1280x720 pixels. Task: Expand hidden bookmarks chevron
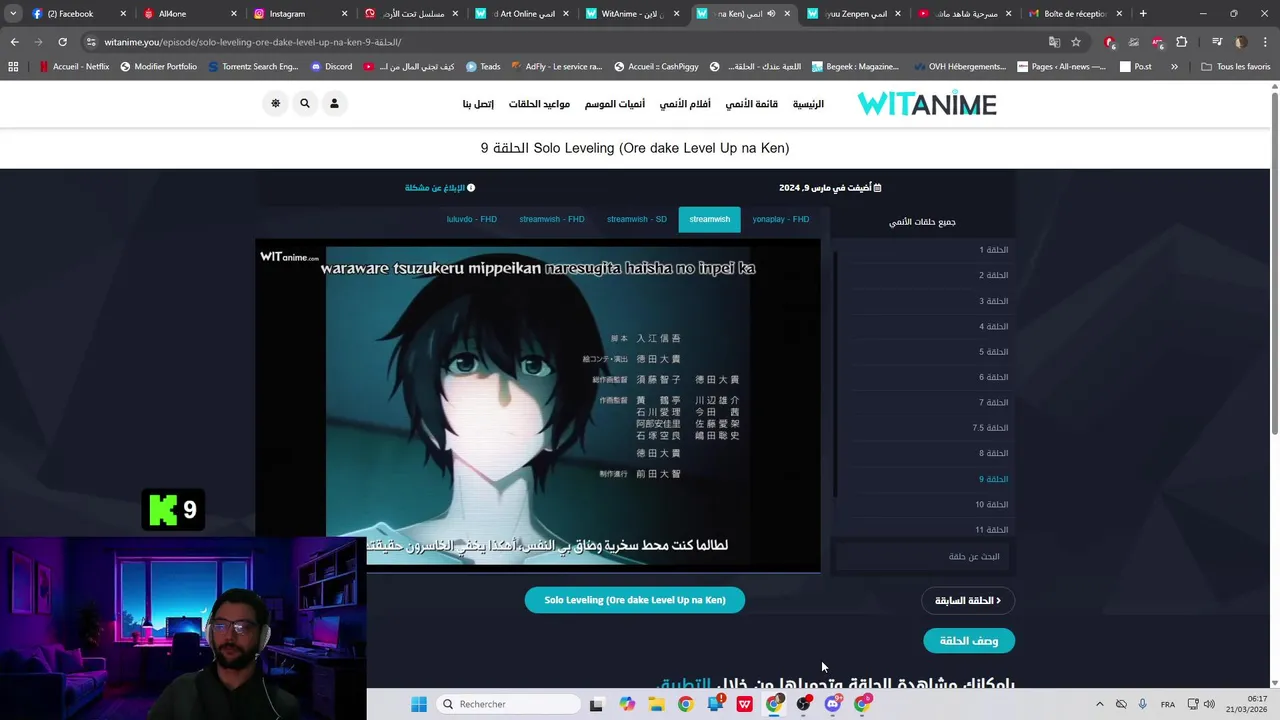tap(1174, 67)
